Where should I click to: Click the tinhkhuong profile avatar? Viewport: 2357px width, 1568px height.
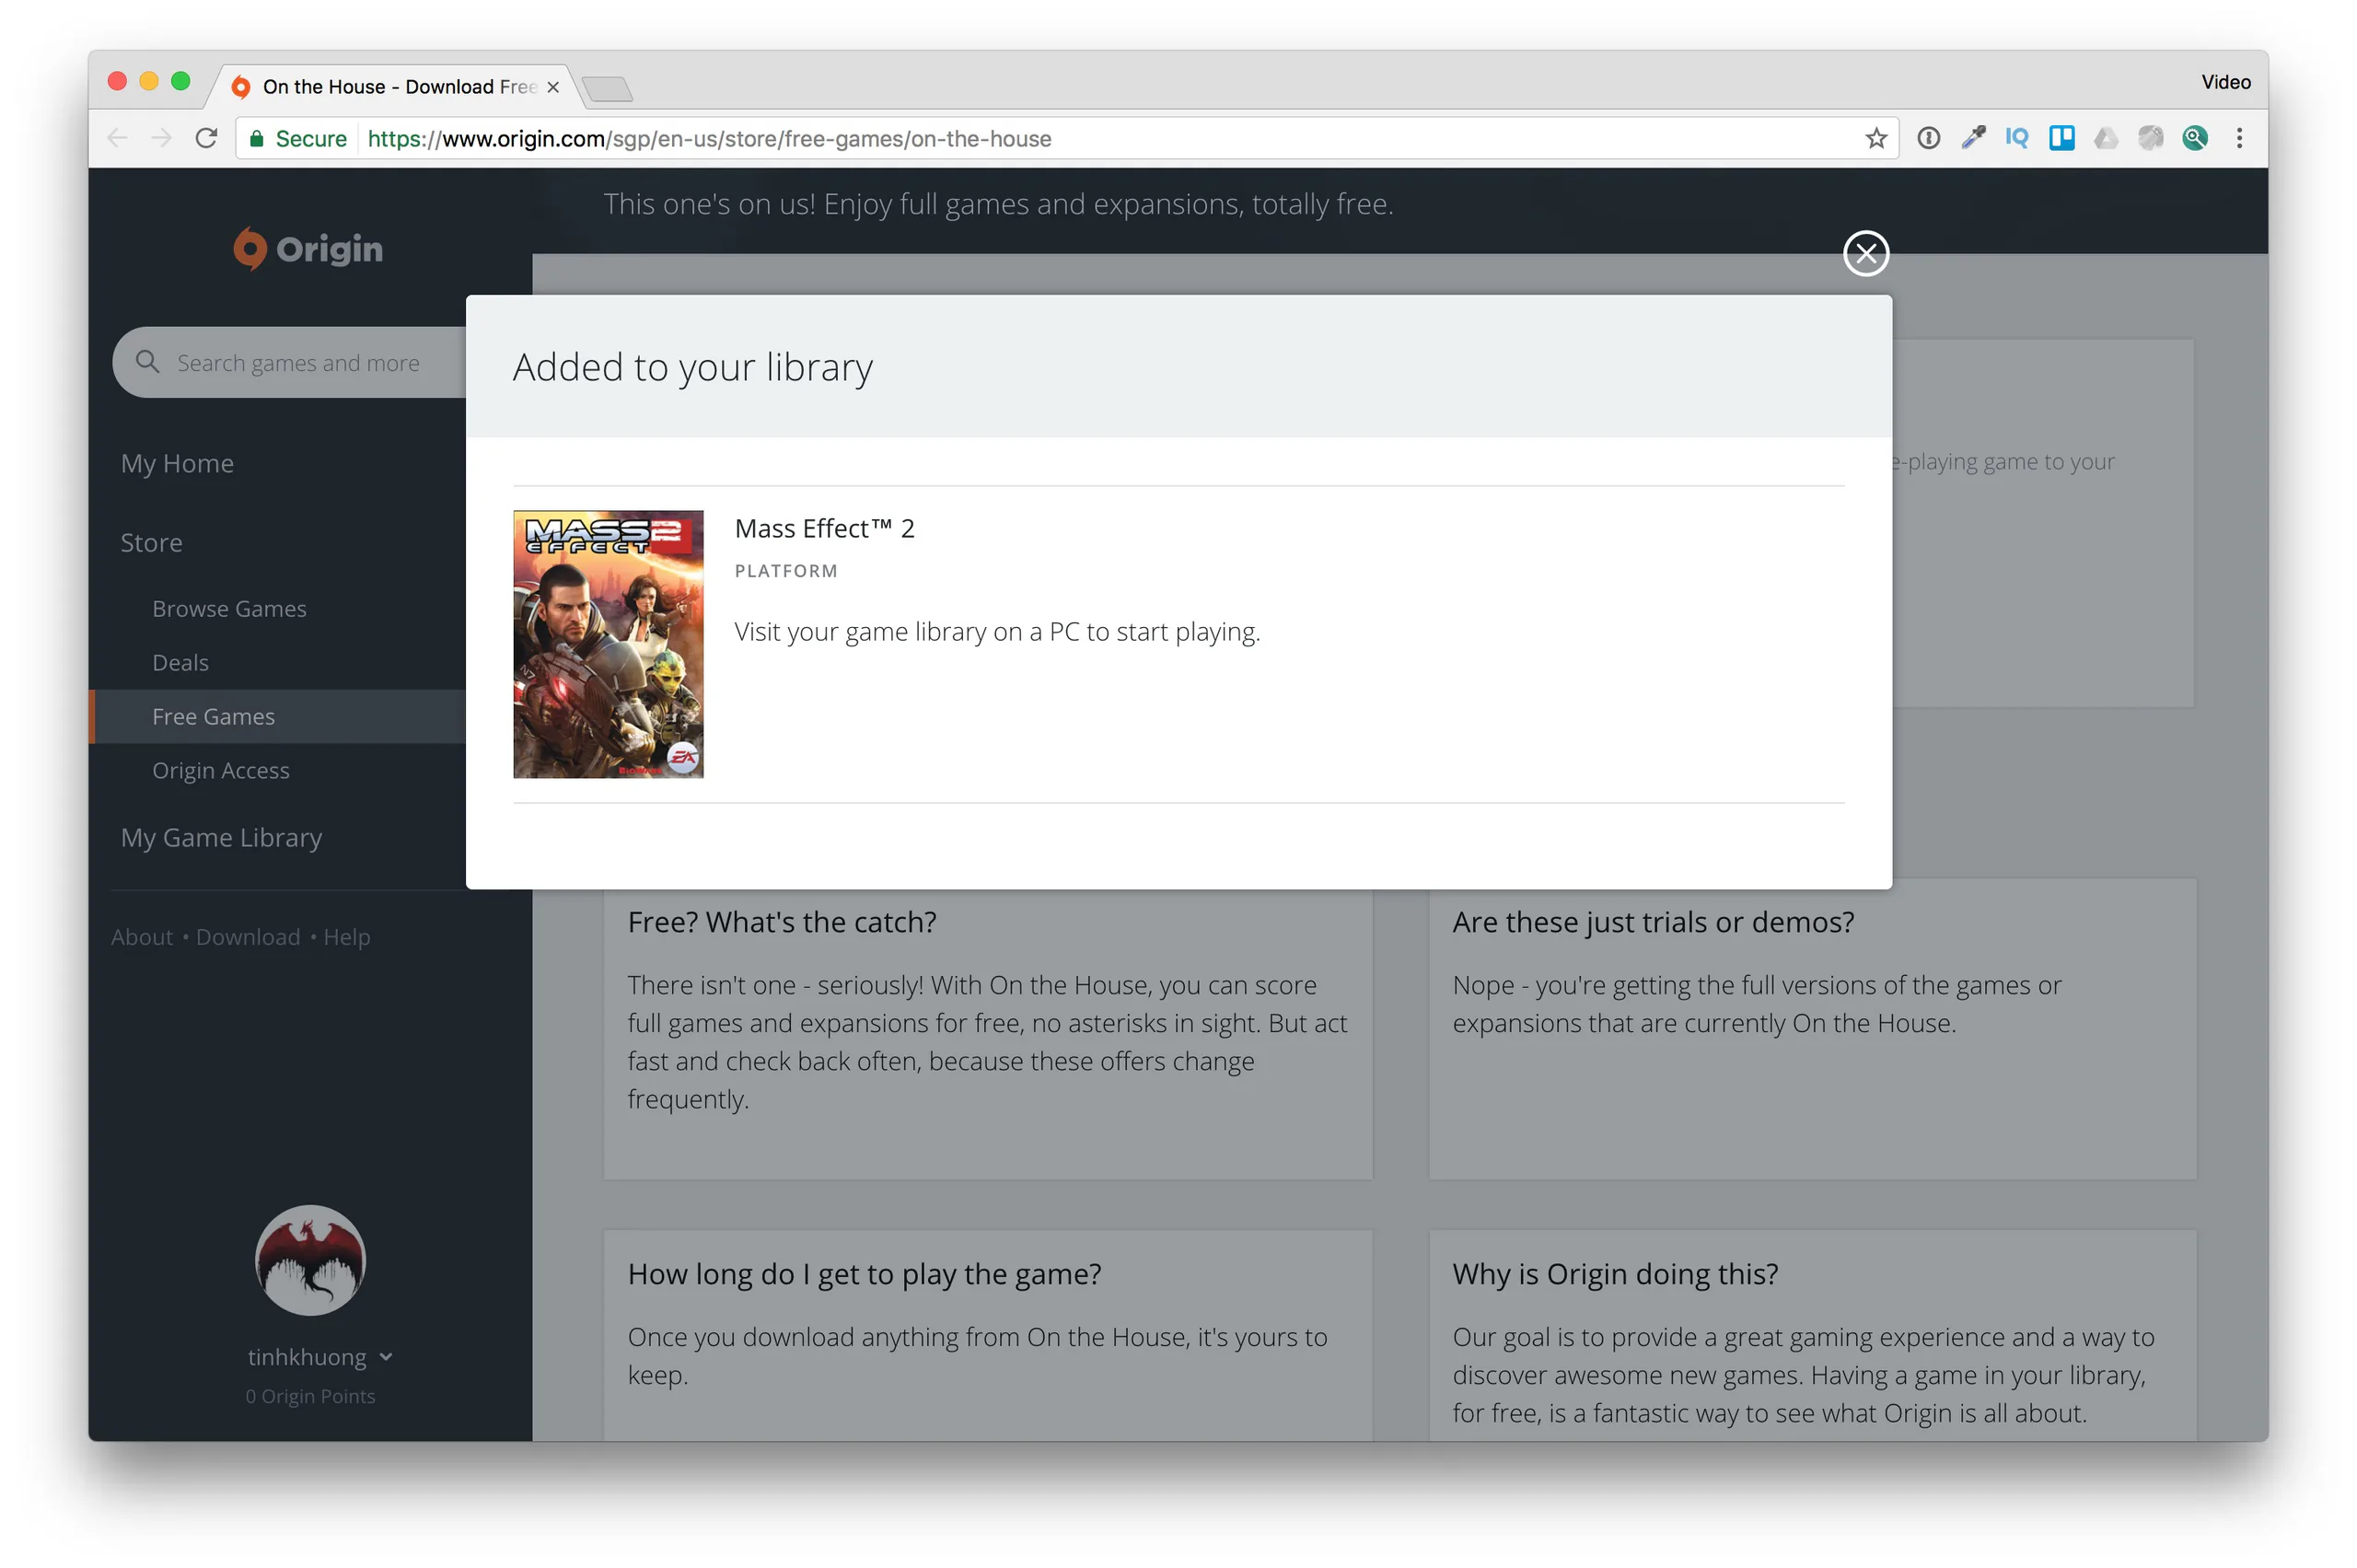pyautogui.click(x=310, y=1259)
